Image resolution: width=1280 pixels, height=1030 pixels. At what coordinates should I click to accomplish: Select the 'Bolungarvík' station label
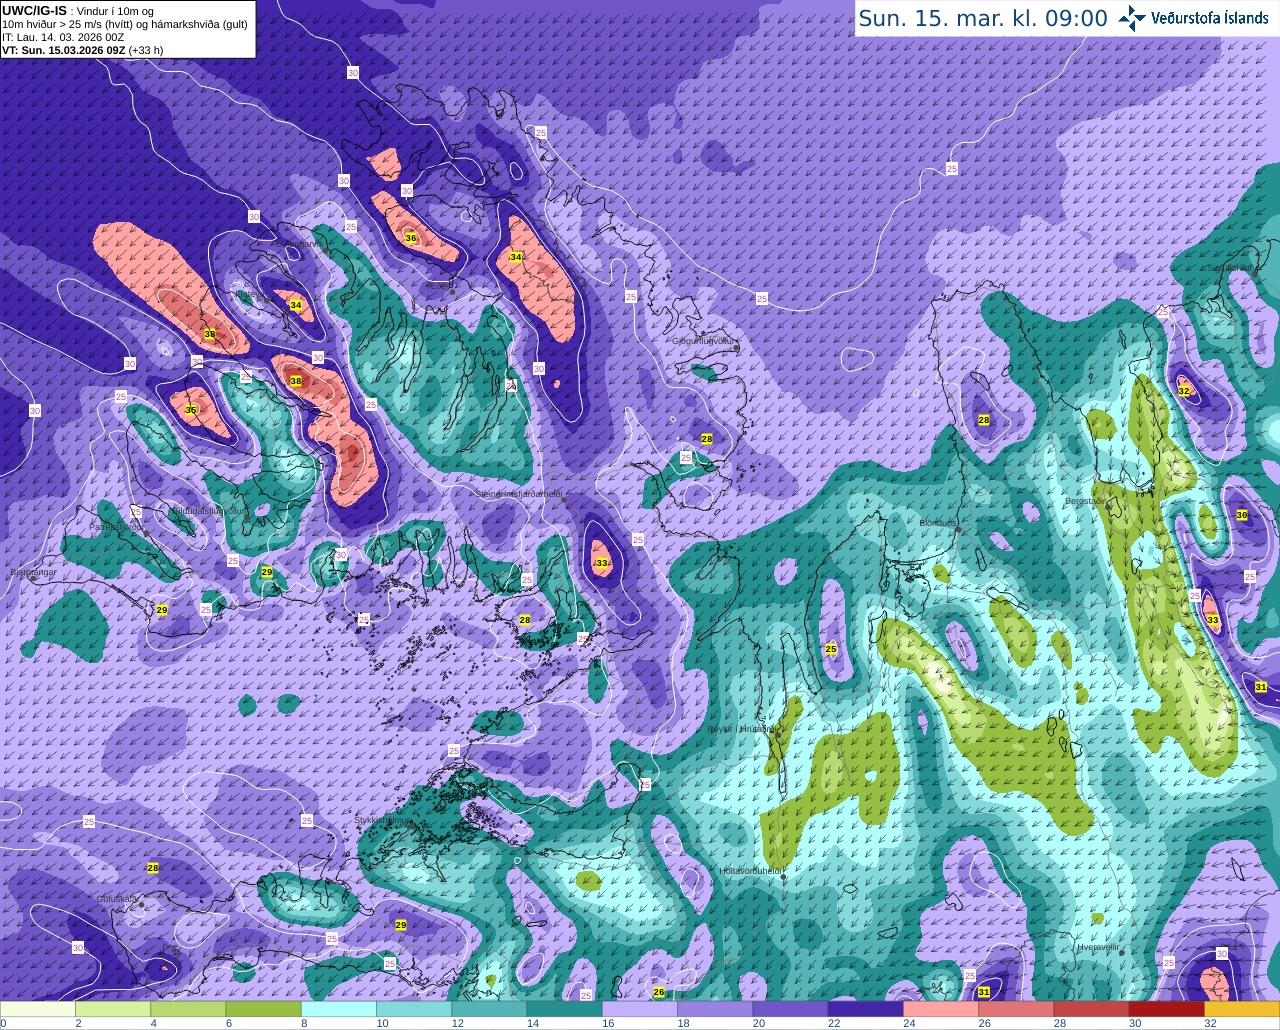point(297,243)
